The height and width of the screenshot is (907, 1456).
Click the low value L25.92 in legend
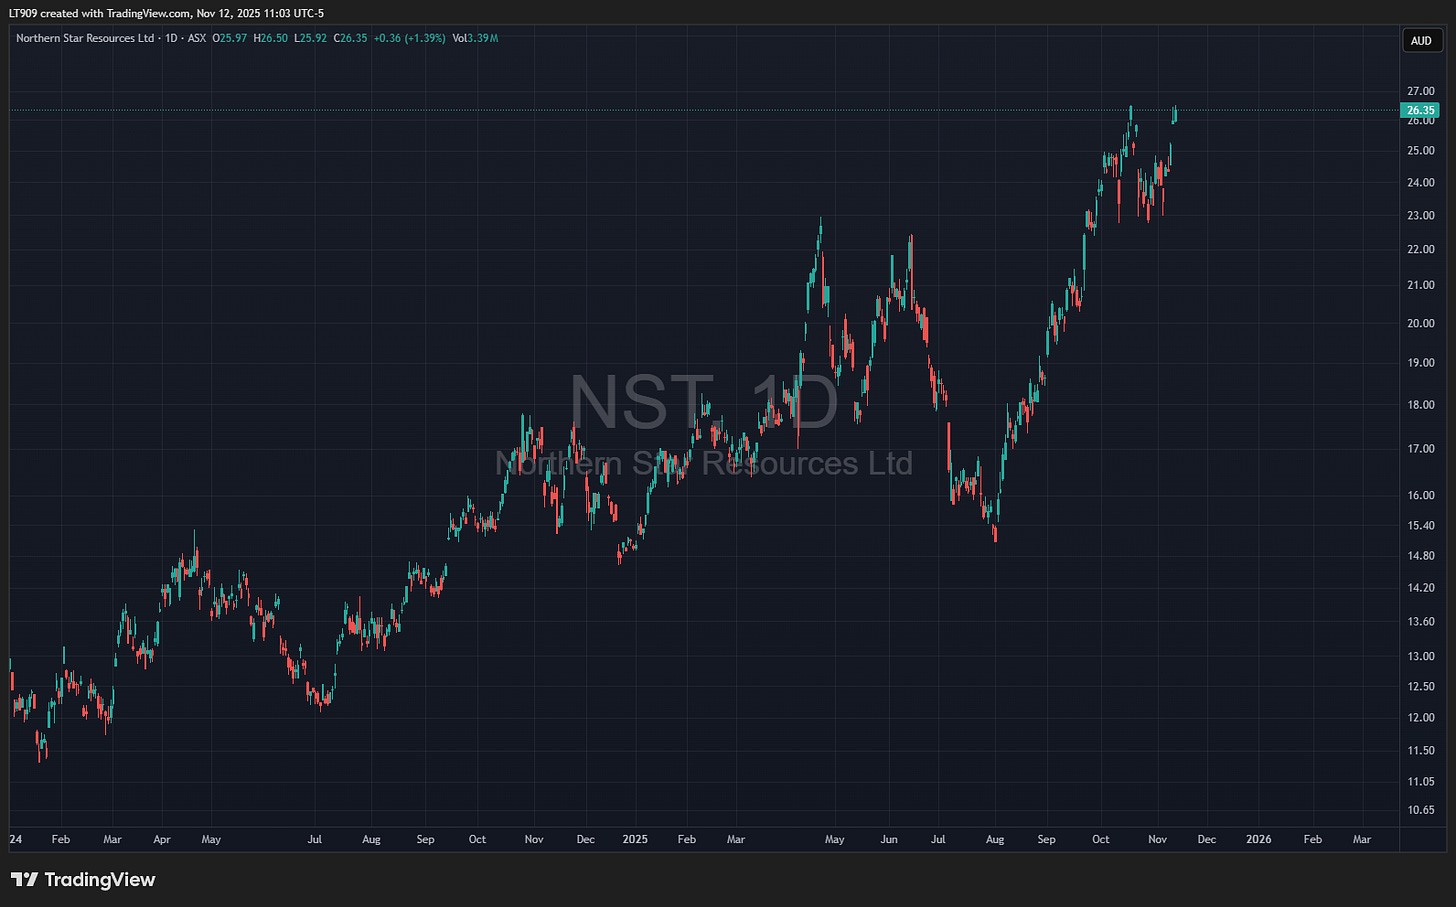[x=310, y=38]
